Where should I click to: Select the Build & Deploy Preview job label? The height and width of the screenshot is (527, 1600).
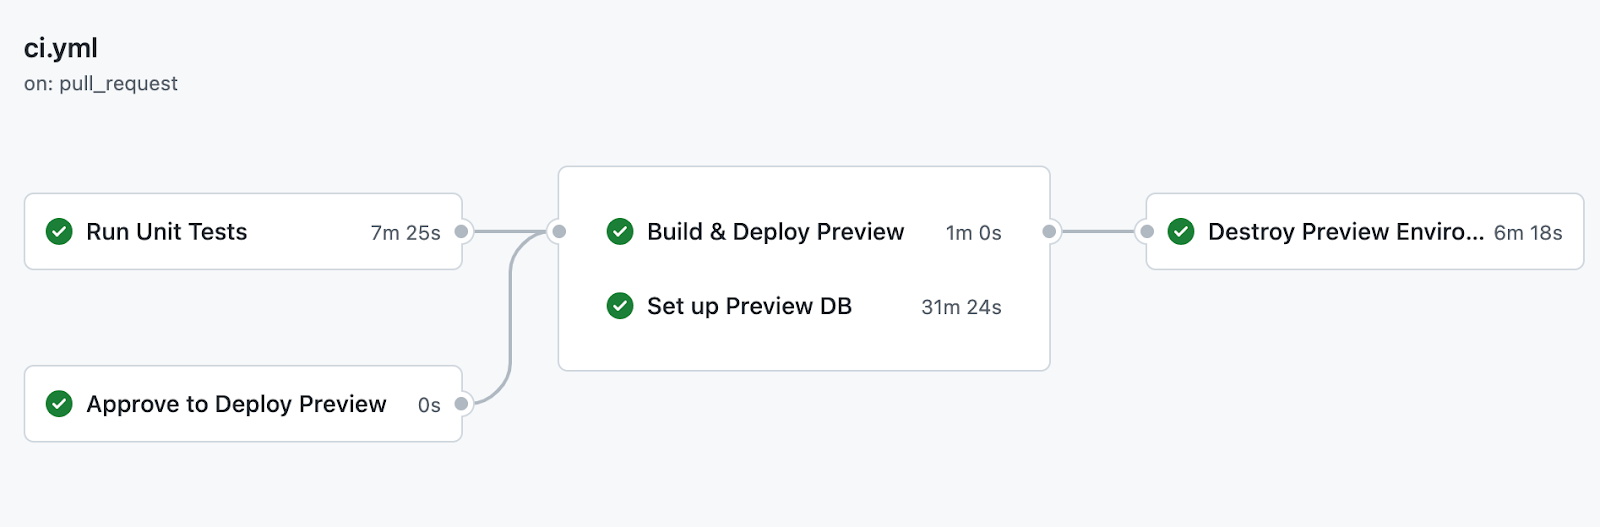click(x=775, y=232)
